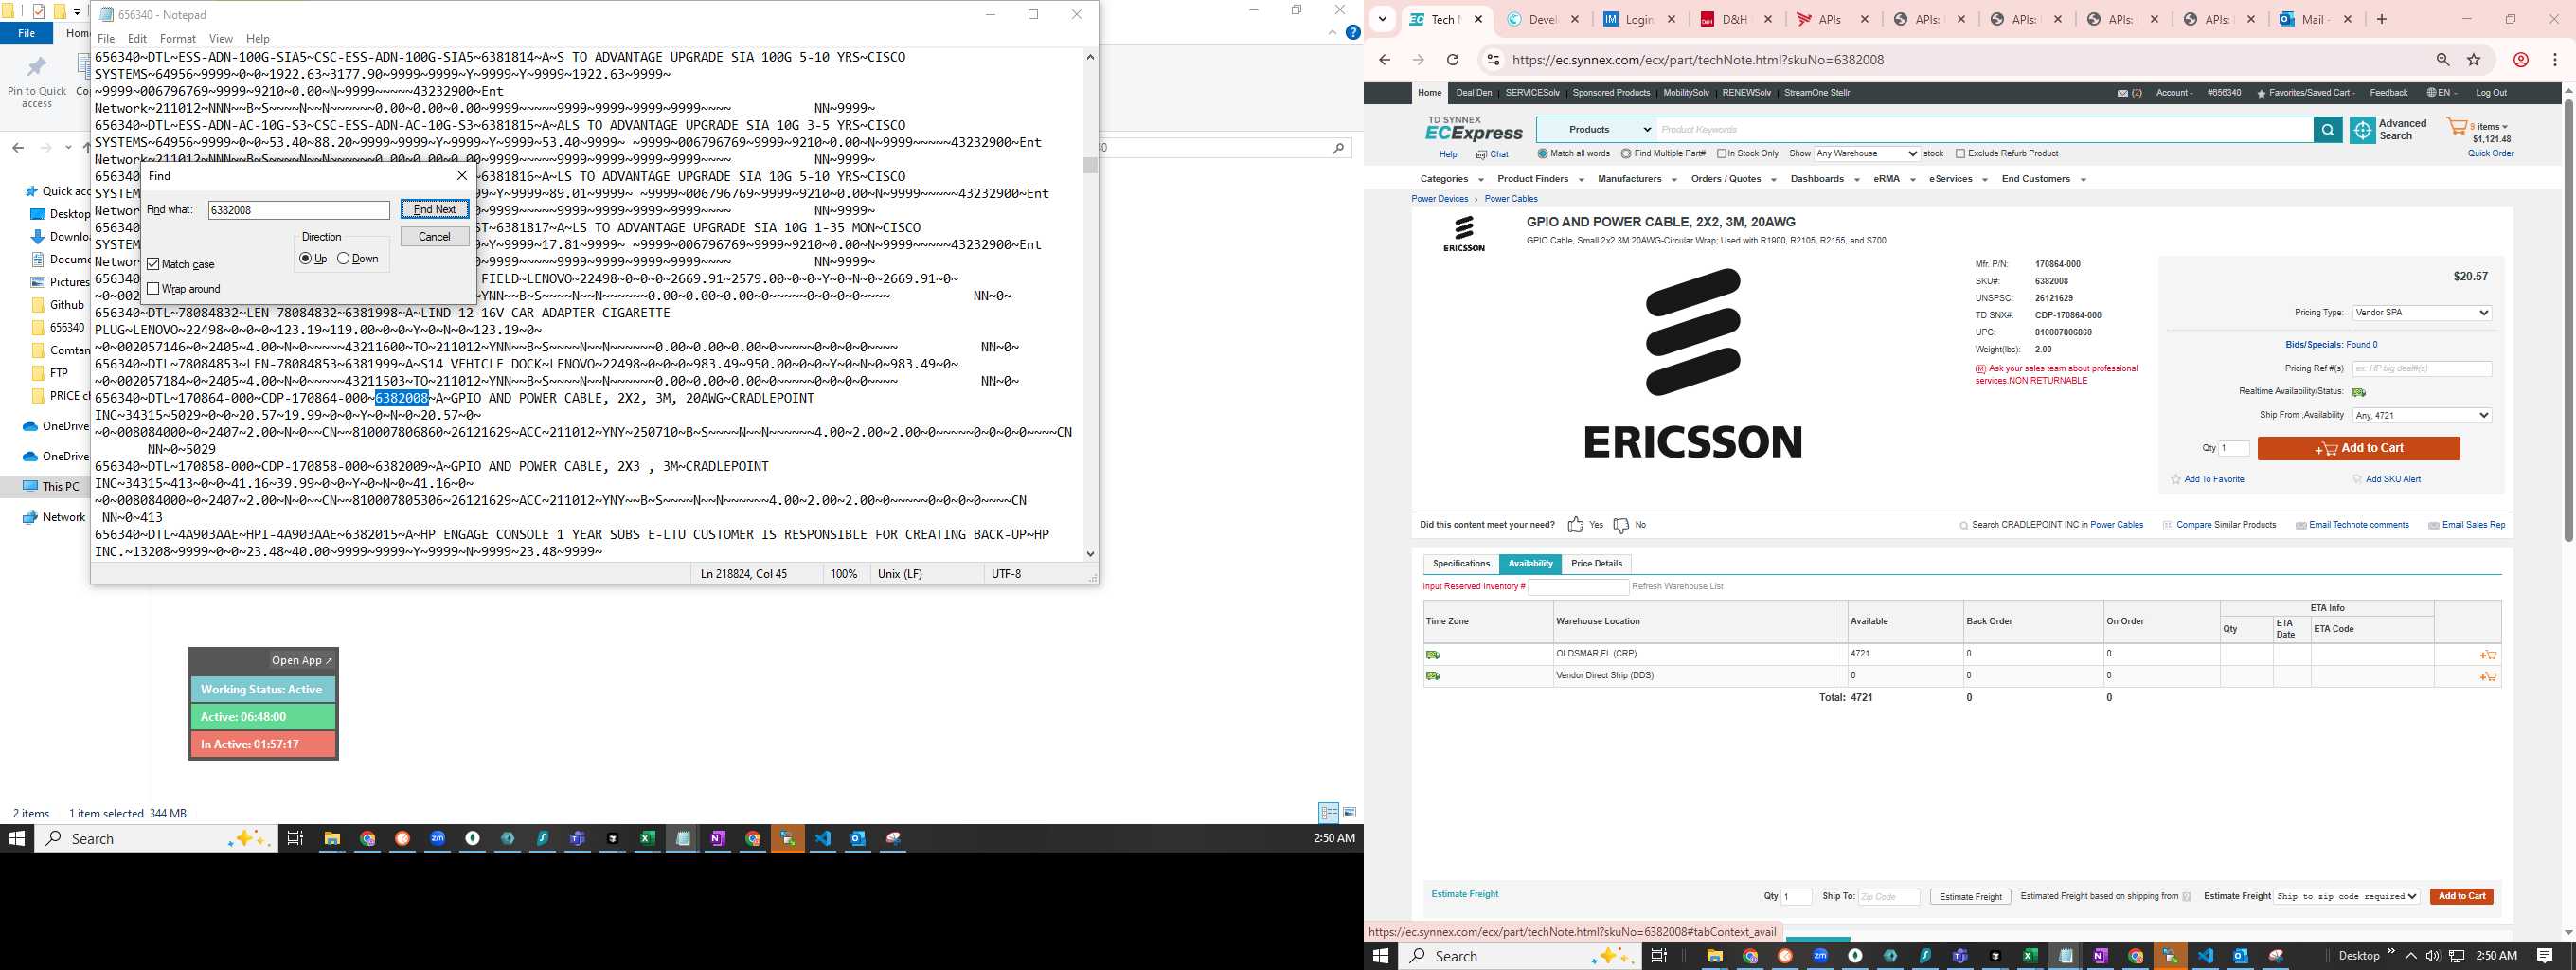Select Down direction radio button
The image size is (2576, 970).
(x=343, y=259)
